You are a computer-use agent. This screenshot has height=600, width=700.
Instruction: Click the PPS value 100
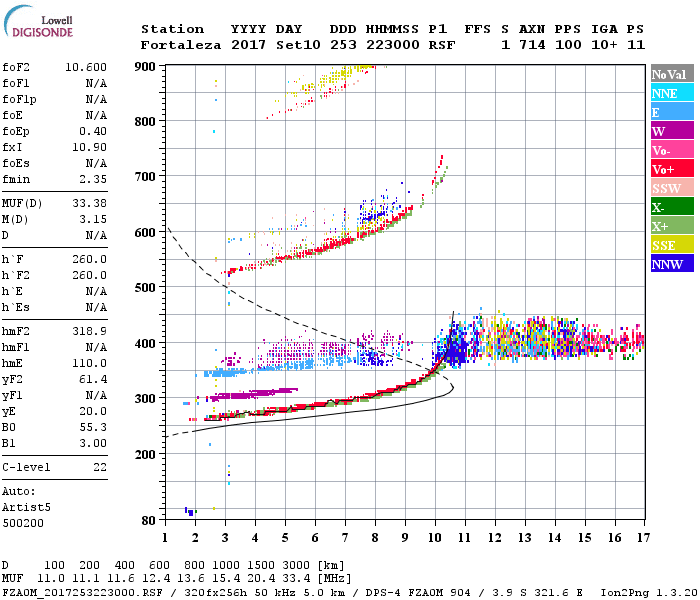click(x=568, y=45)
